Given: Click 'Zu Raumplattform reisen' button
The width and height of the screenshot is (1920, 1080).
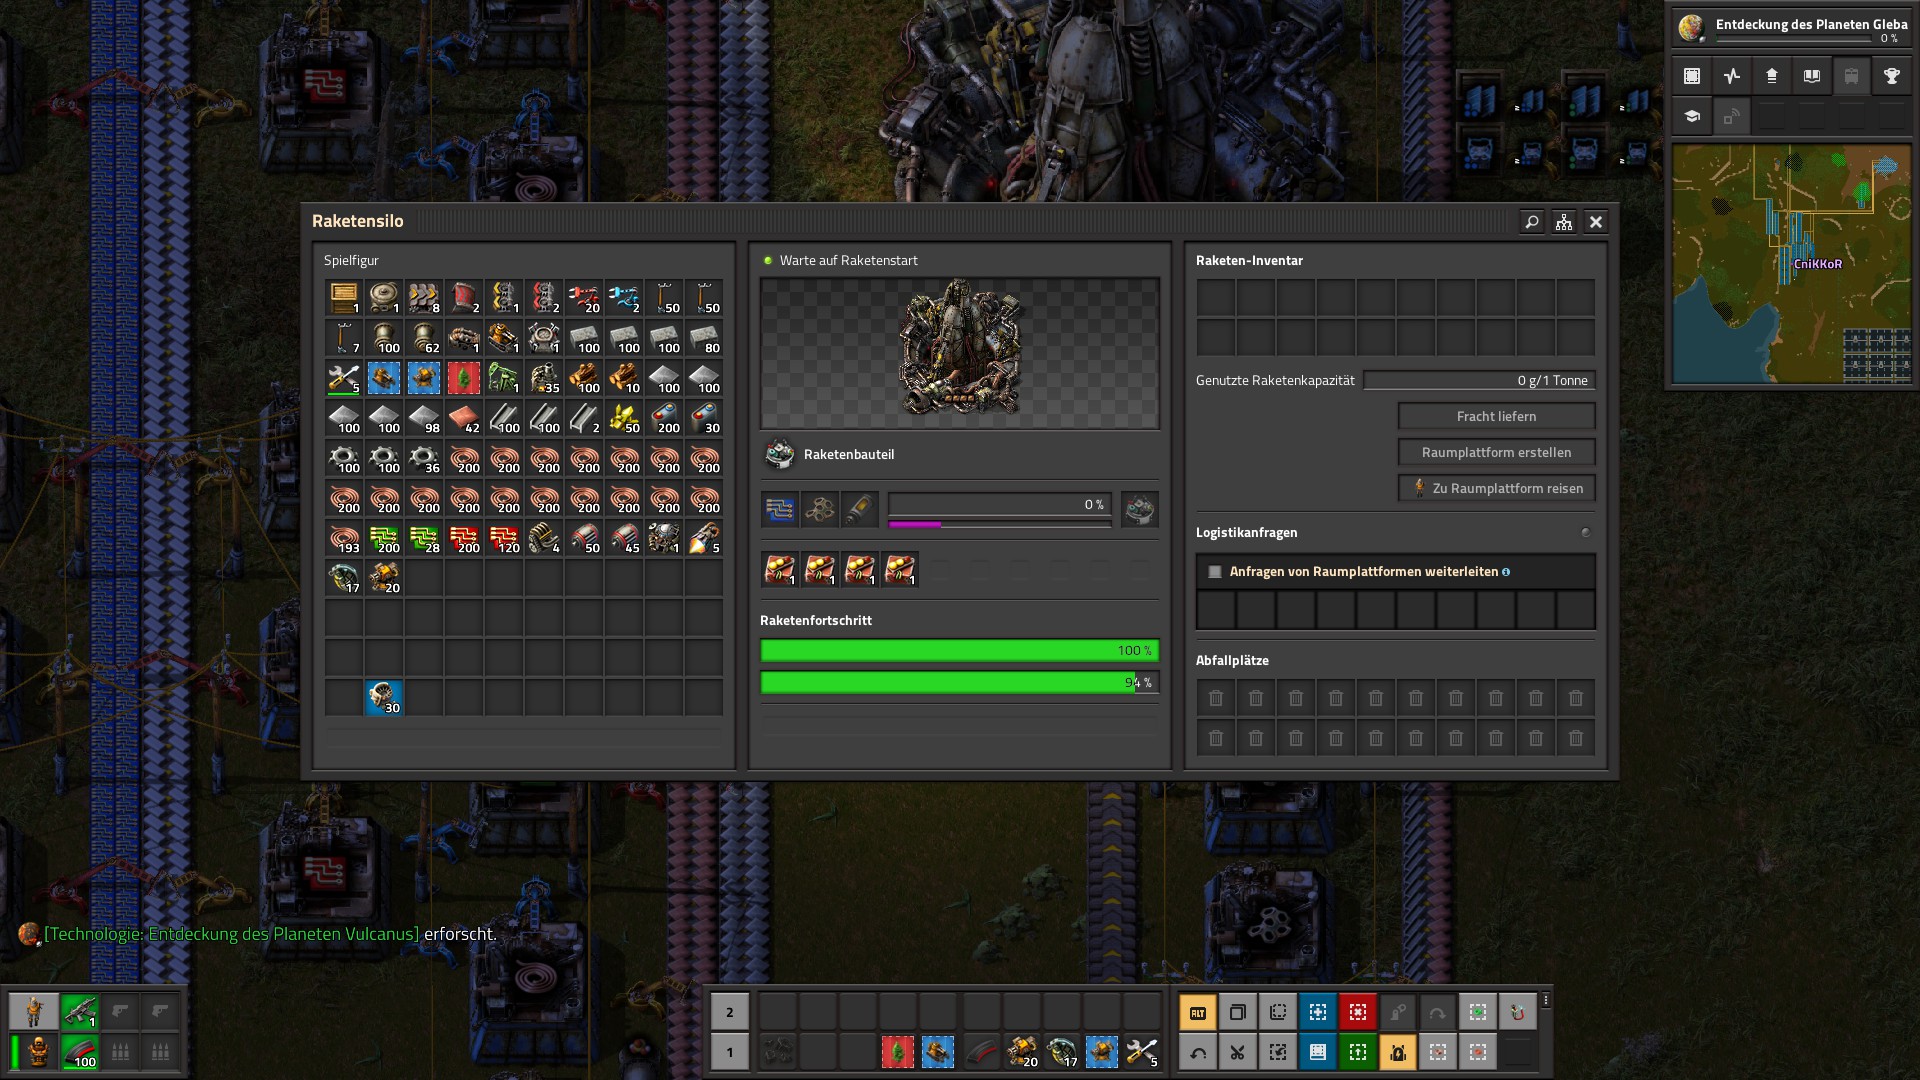Looking at the screenshot, I should 1496,488.
